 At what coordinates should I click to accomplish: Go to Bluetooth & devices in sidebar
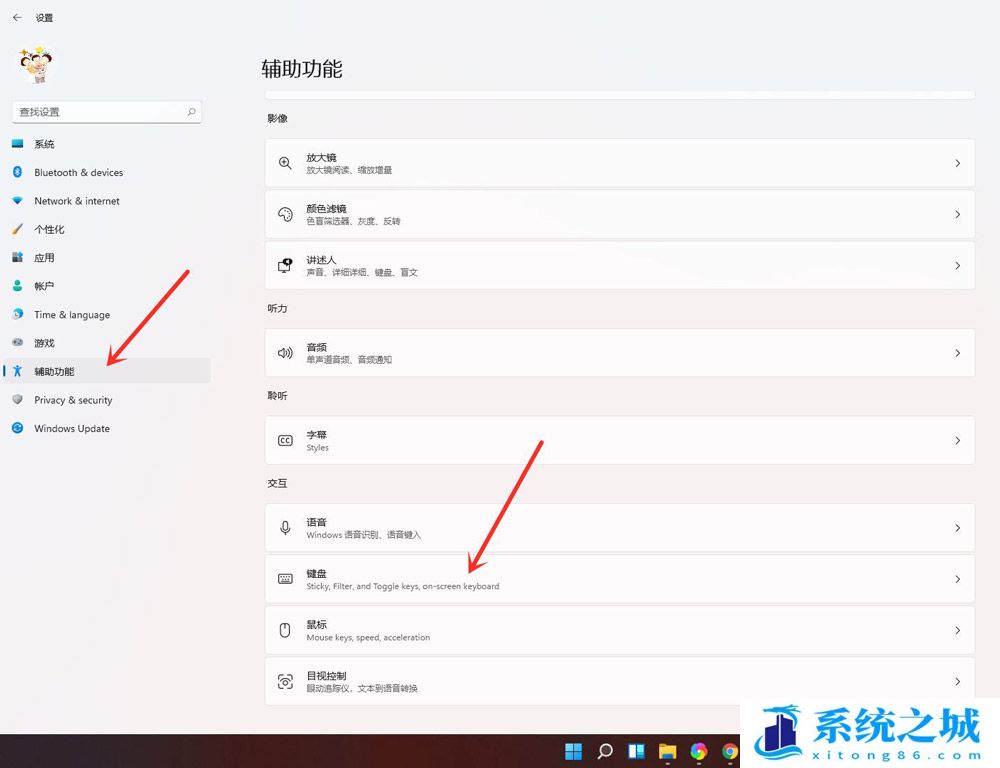pos(78,172)
